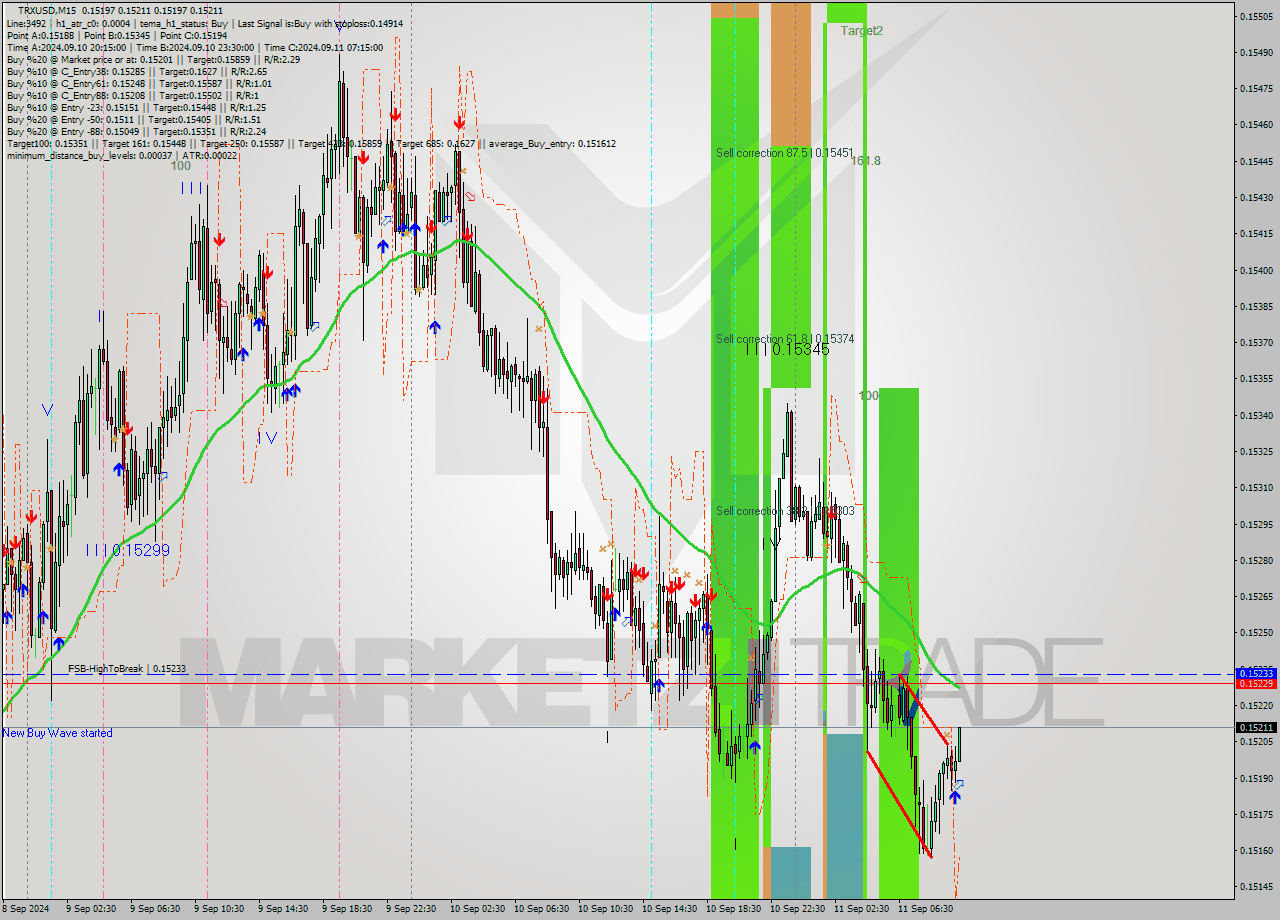
Task: Click 0.15340 on the price axis
Action: (x=1256, y=415)
